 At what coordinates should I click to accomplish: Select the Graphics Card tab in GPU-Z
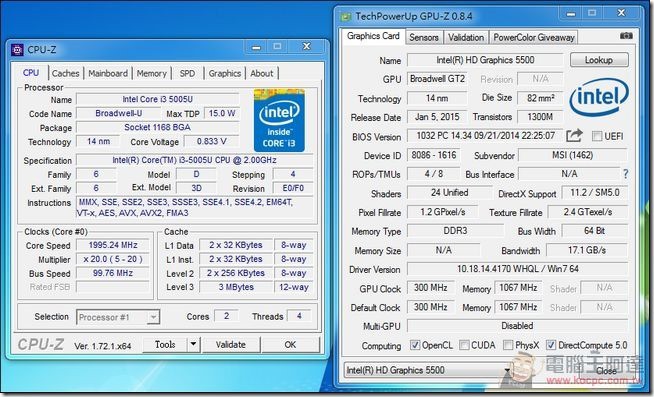click(x=373, y=36)
